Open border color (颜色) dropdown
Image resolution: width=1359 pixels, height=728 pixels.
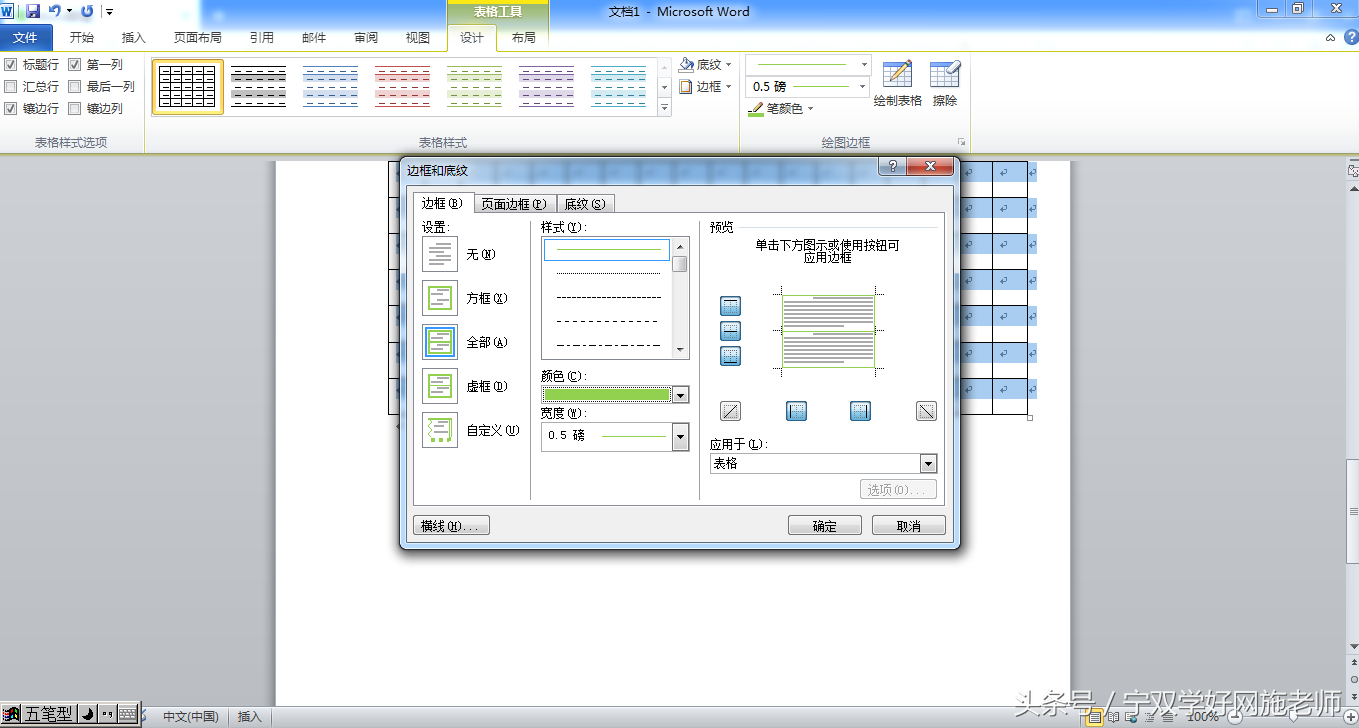[681, 395]
